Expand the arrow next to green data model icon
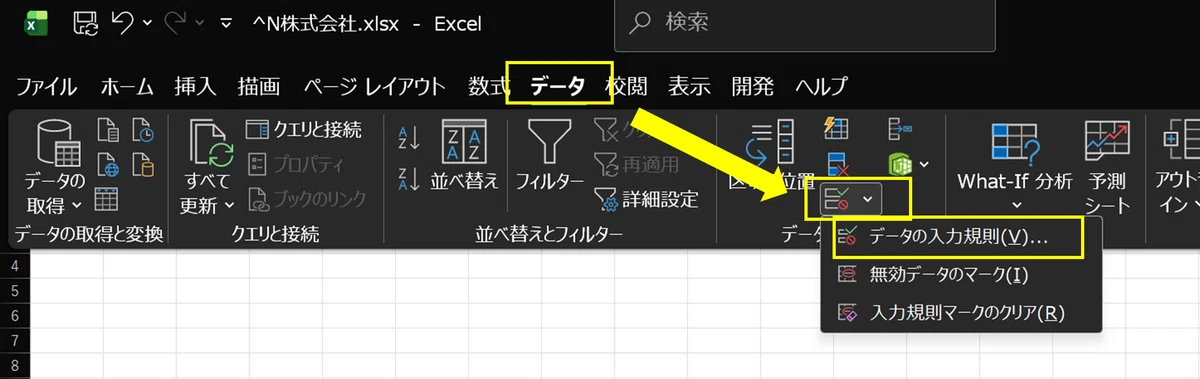 pos(924,164)
